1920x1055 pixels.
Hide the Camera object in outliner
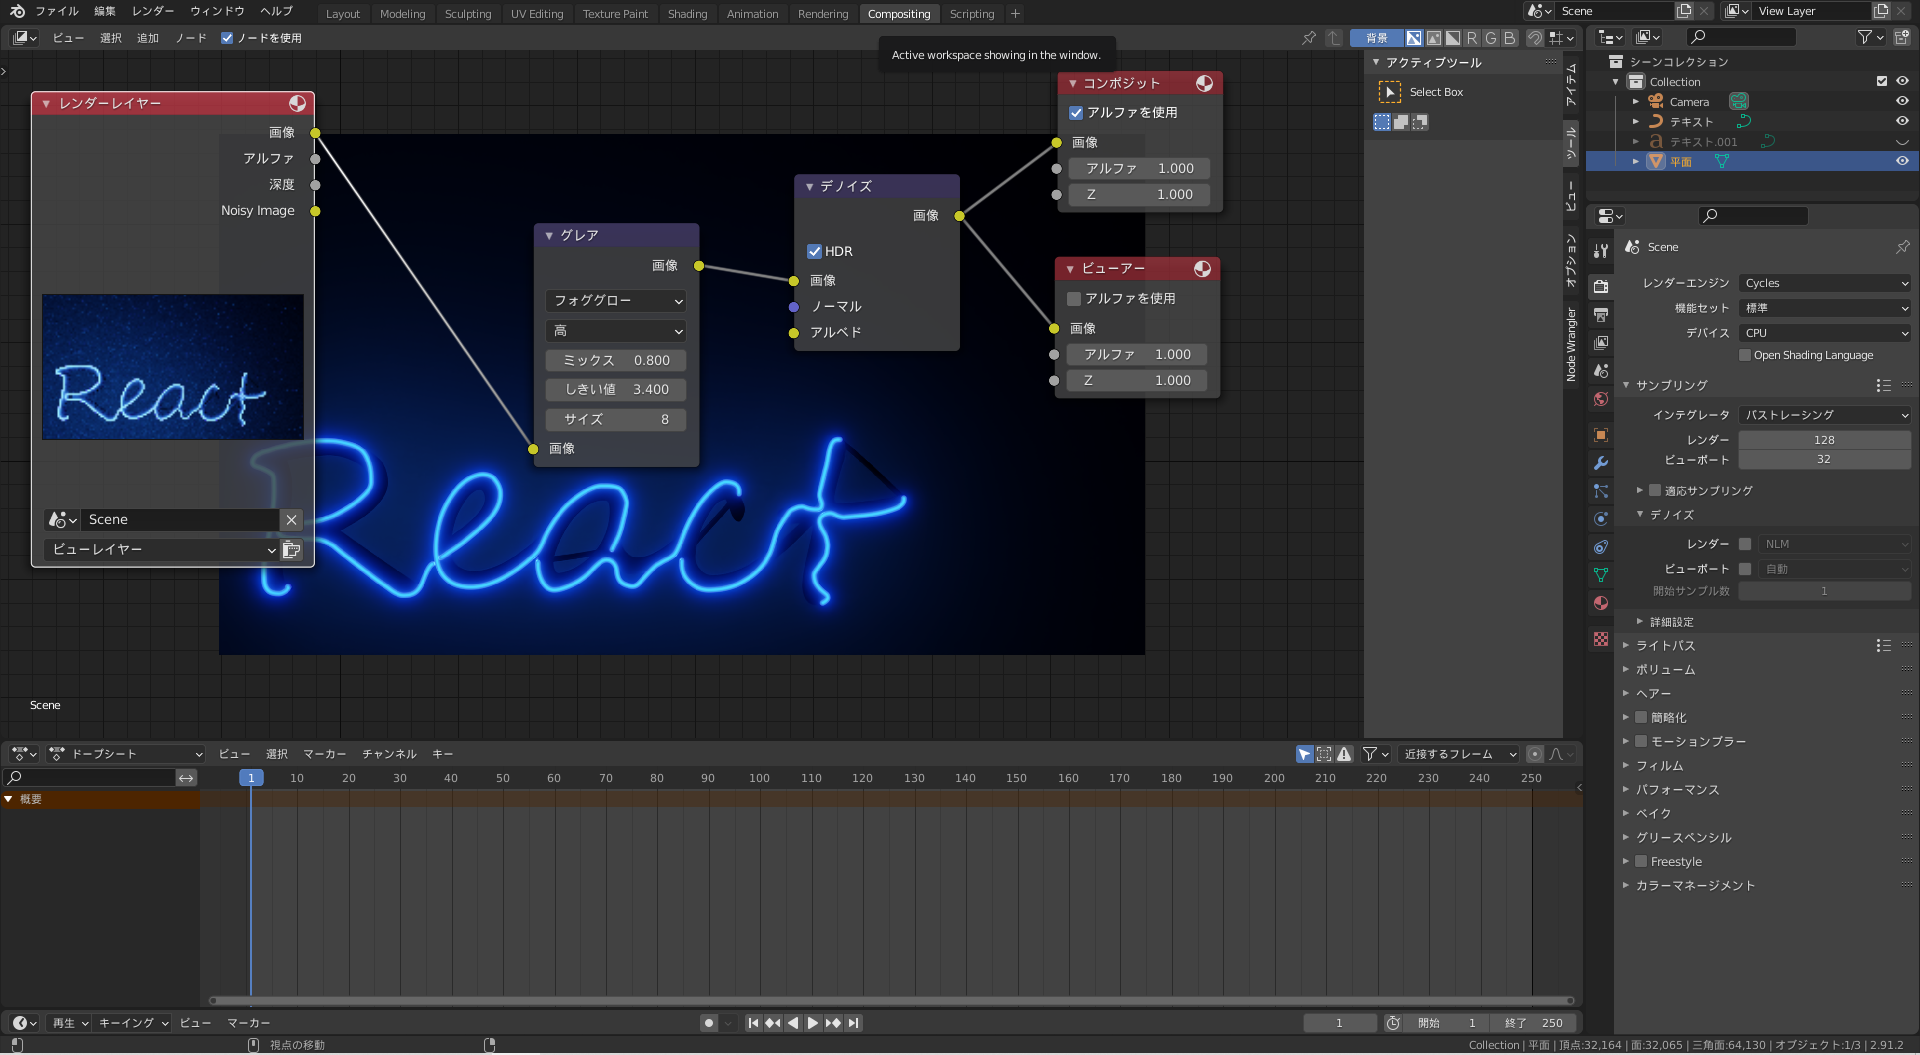click(1902, 101)
